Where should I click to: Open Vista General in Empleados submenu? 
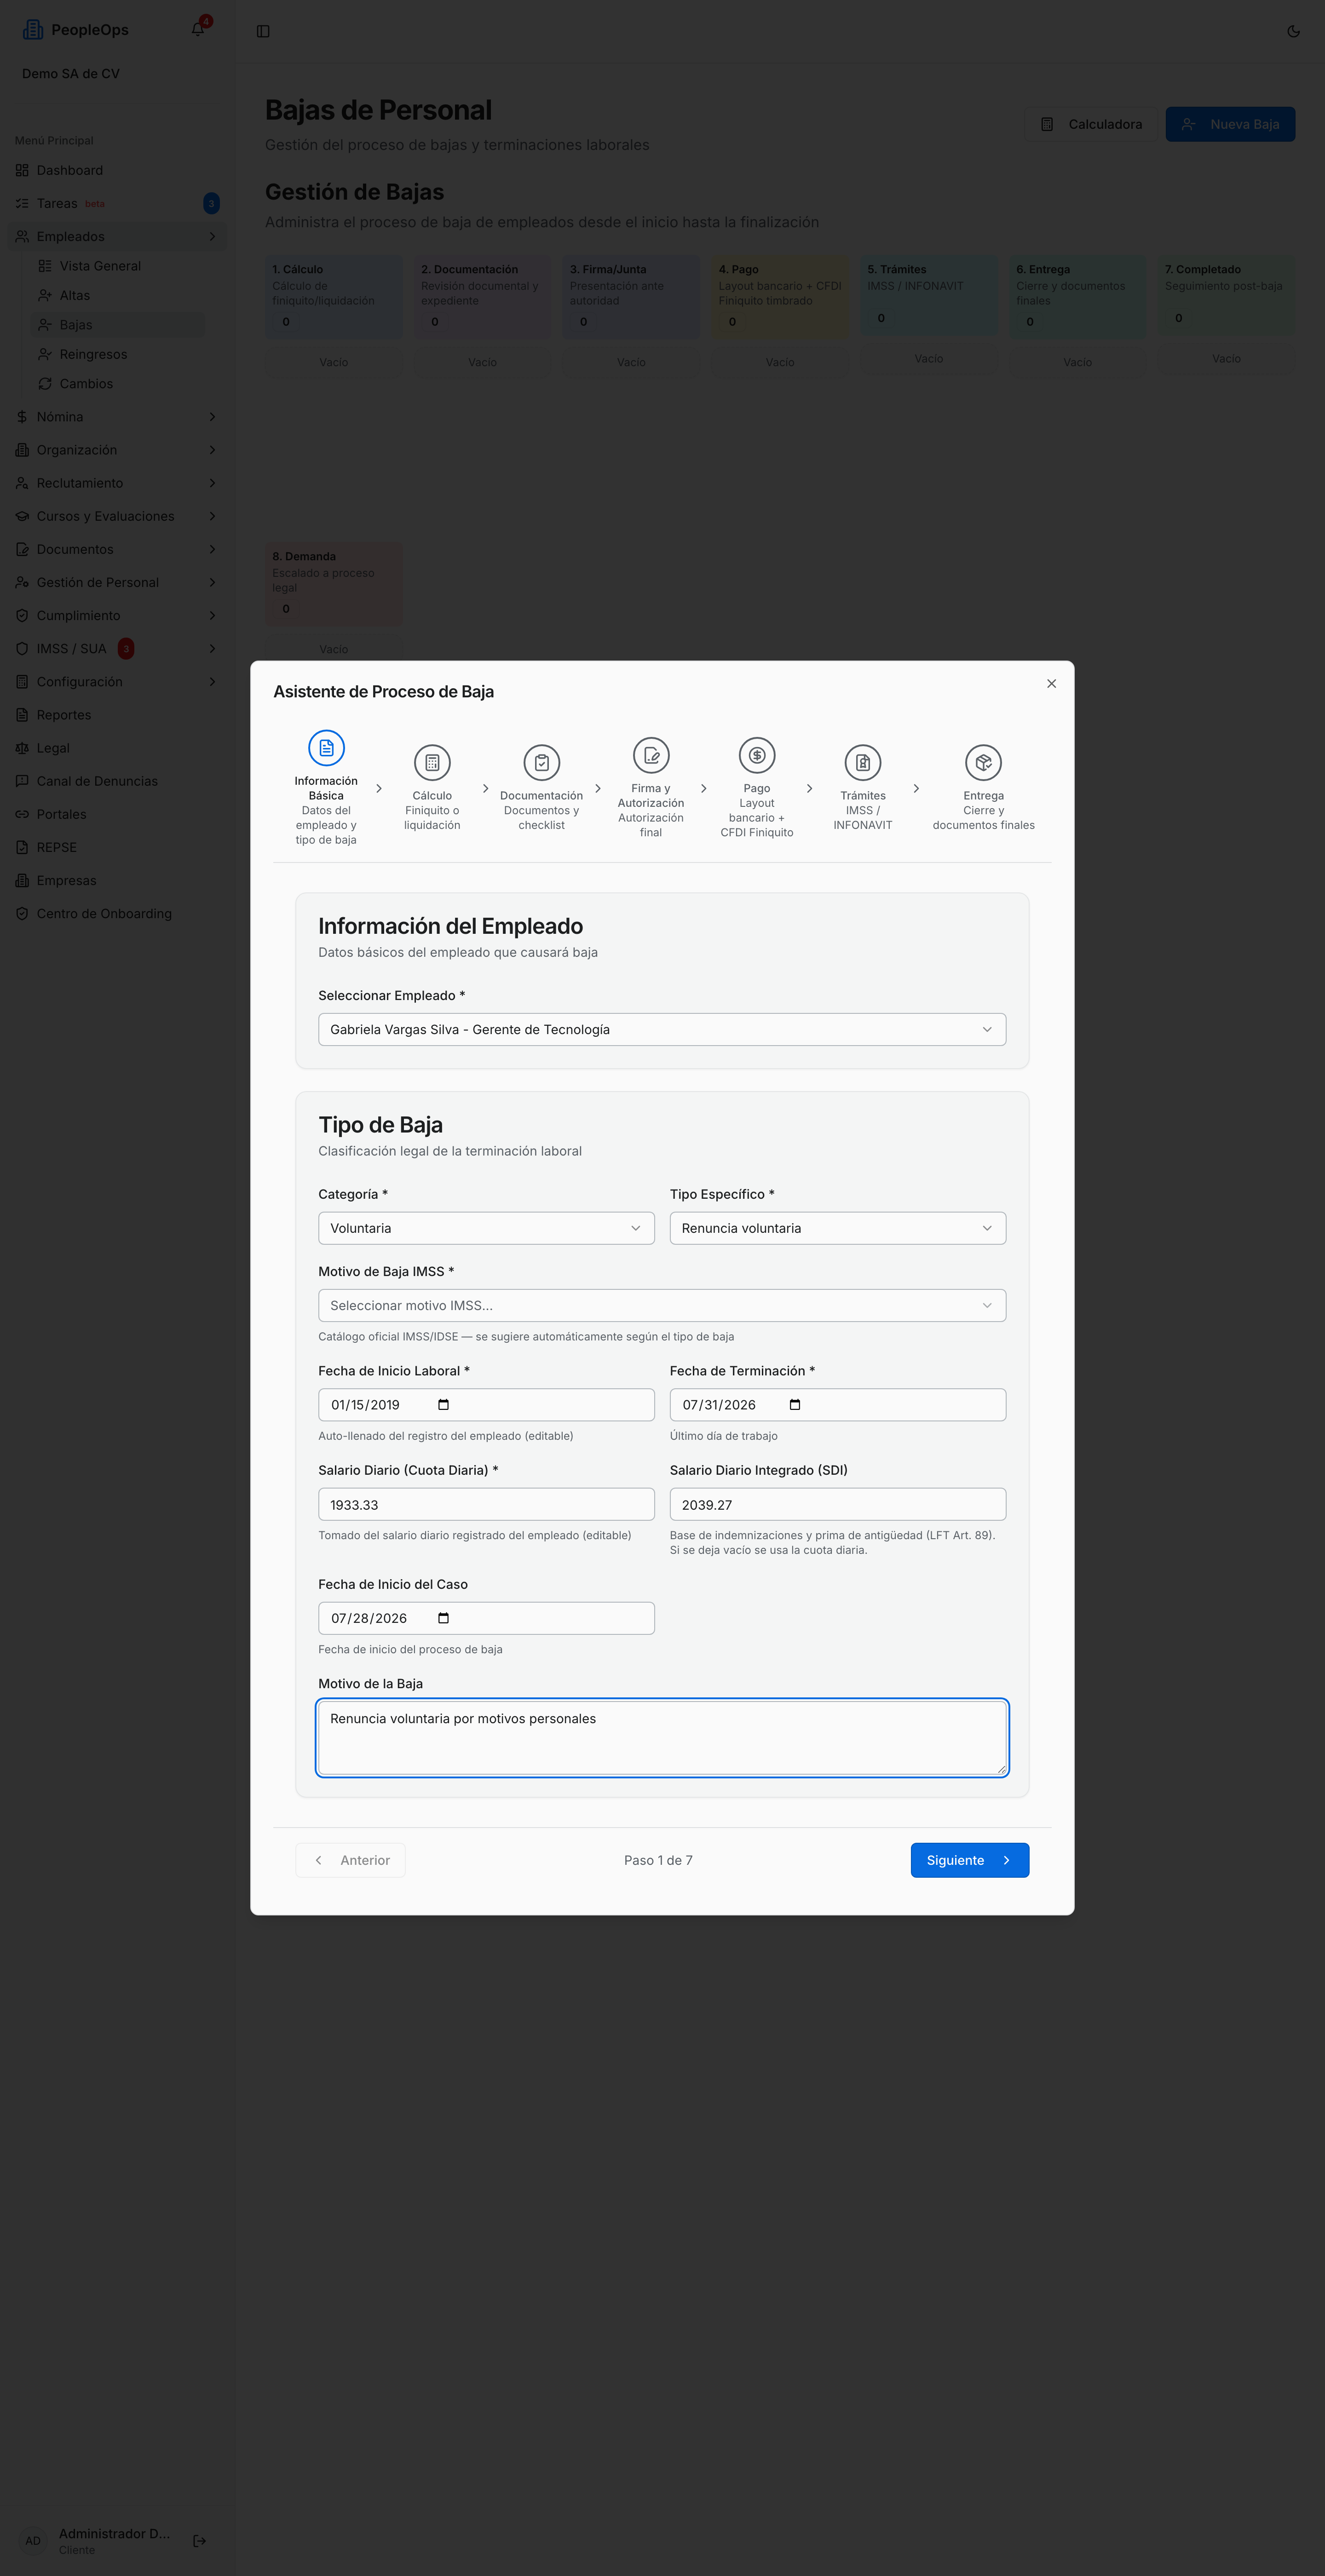coord(117,266)
